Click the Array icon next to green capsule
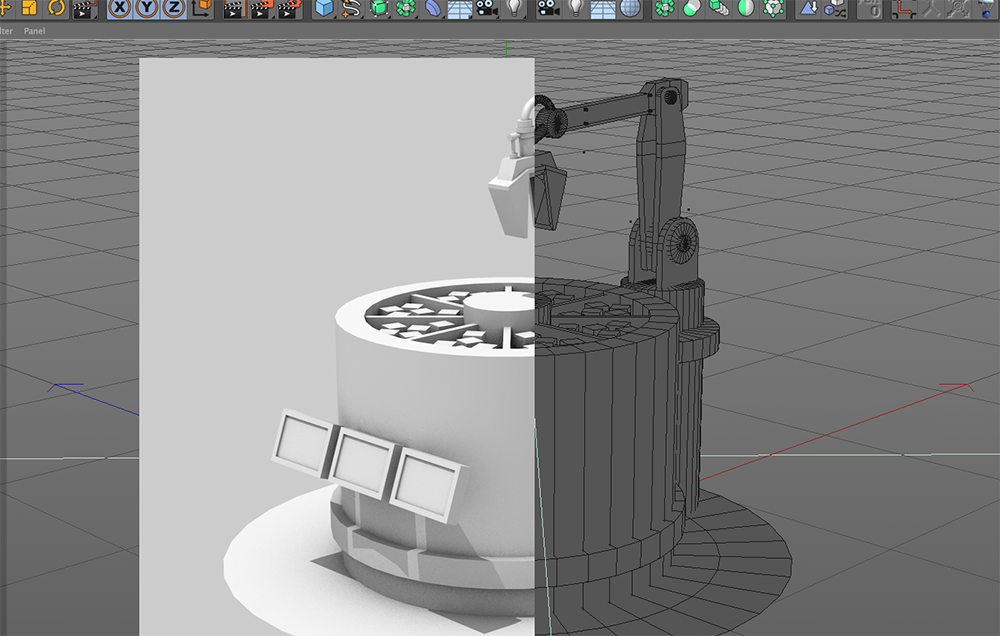This screenshot has width=1000, height=636. pyautogui.click(x=665, y=8)
